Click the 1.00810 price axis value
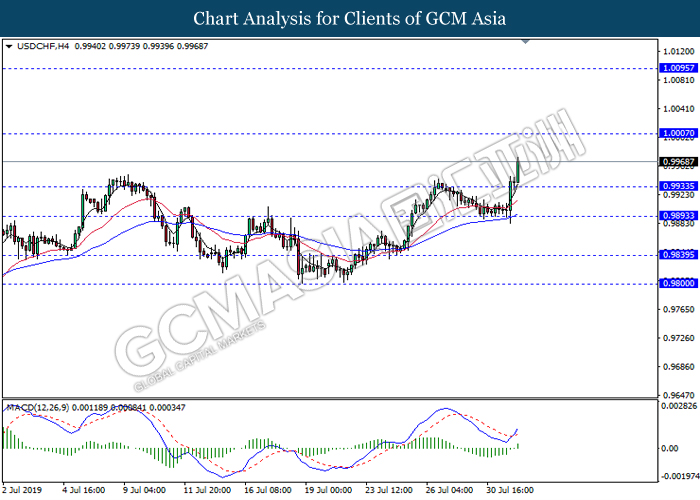The image size is (700, 500). coord(679,80)
